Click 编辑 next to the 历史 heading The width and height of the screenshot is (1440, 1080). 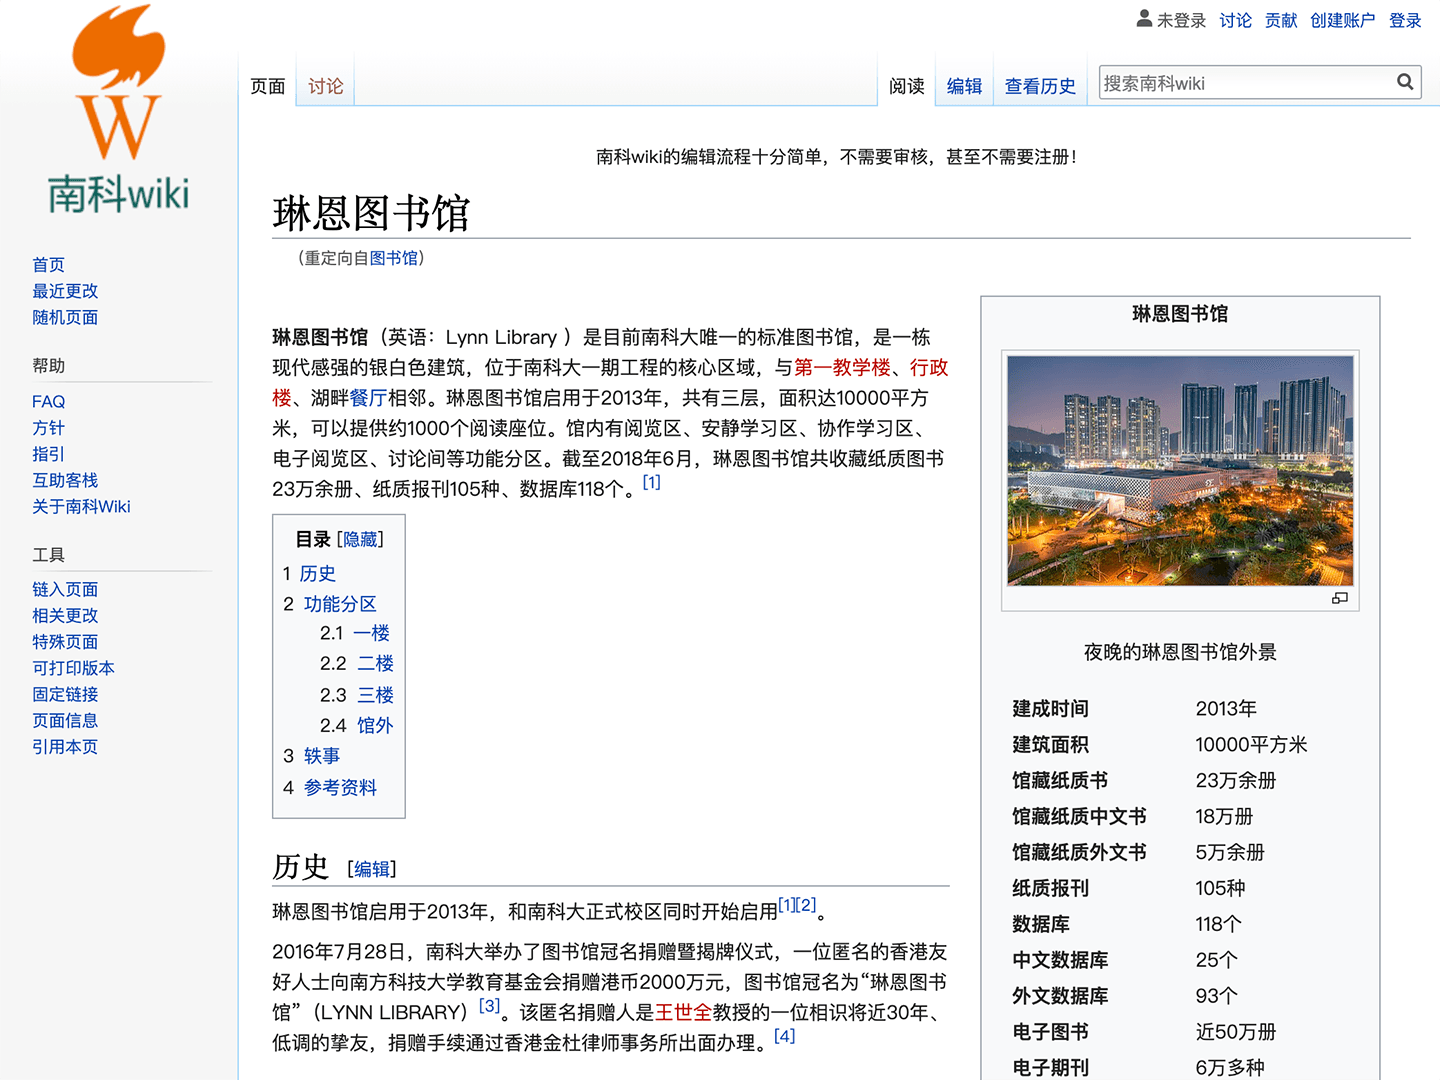[371, 869]
